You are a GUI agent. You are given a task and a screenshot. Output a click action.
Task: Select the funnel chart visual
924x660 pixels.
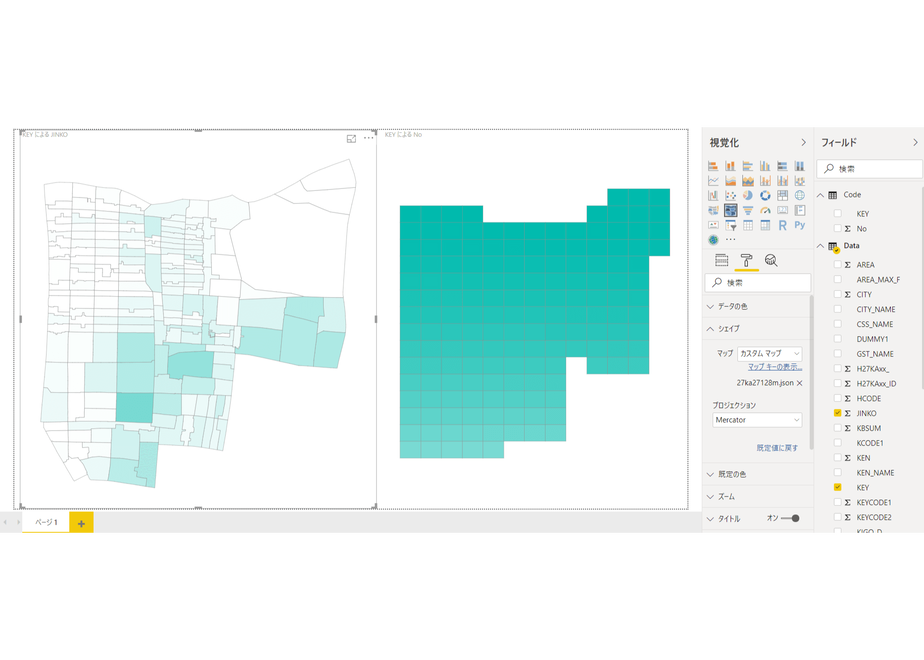click(x=748, y=210)
